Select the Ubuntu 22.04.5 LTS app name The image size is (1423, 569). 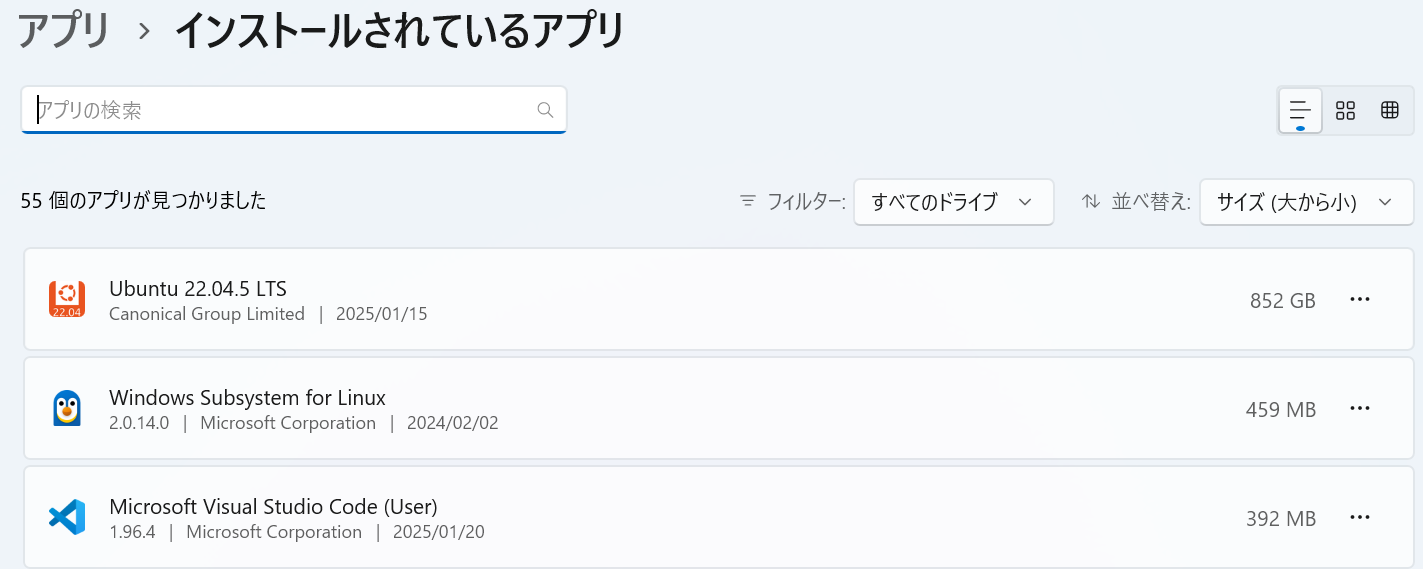198,289
